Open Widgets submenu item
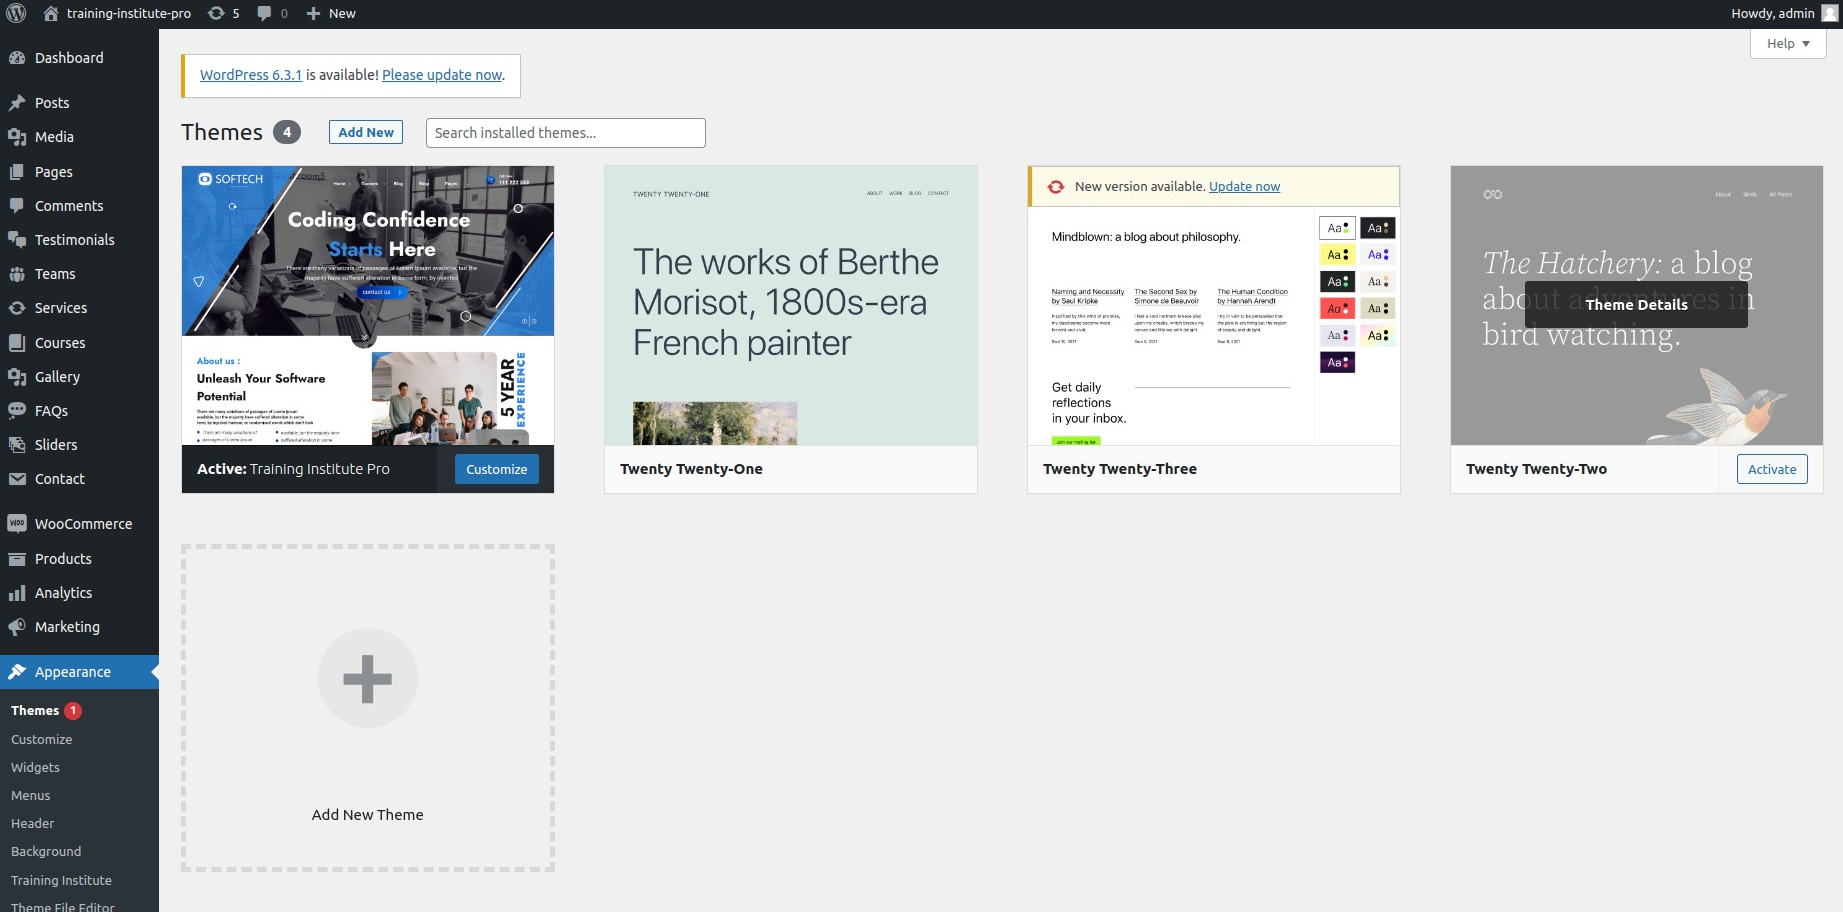Image resolution: width=1843 pixels, height=912 pixels. pyautogui.click(x=36, y=767)
